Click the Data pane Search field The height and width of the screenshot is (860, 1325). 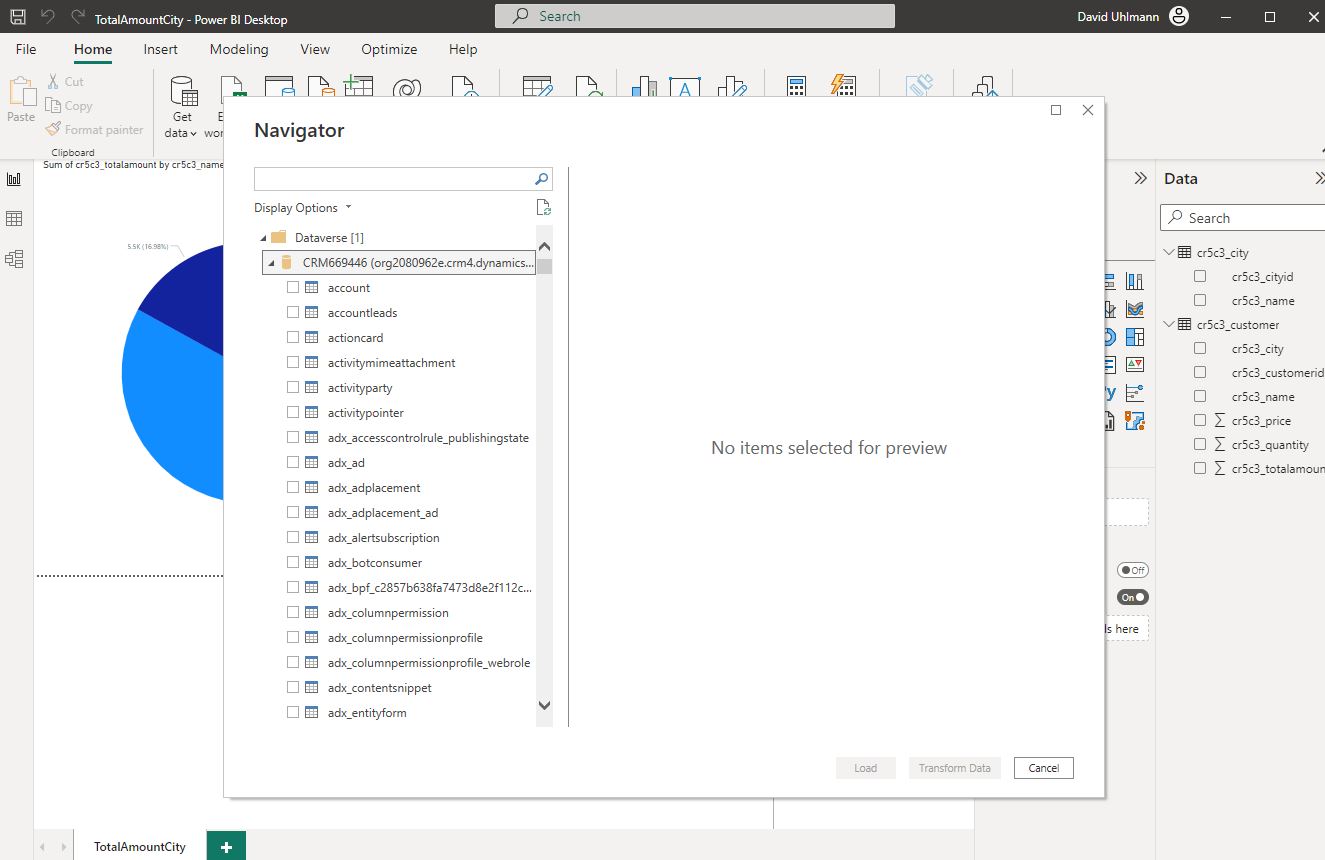pyautogui.click(x=1243, y=218)
